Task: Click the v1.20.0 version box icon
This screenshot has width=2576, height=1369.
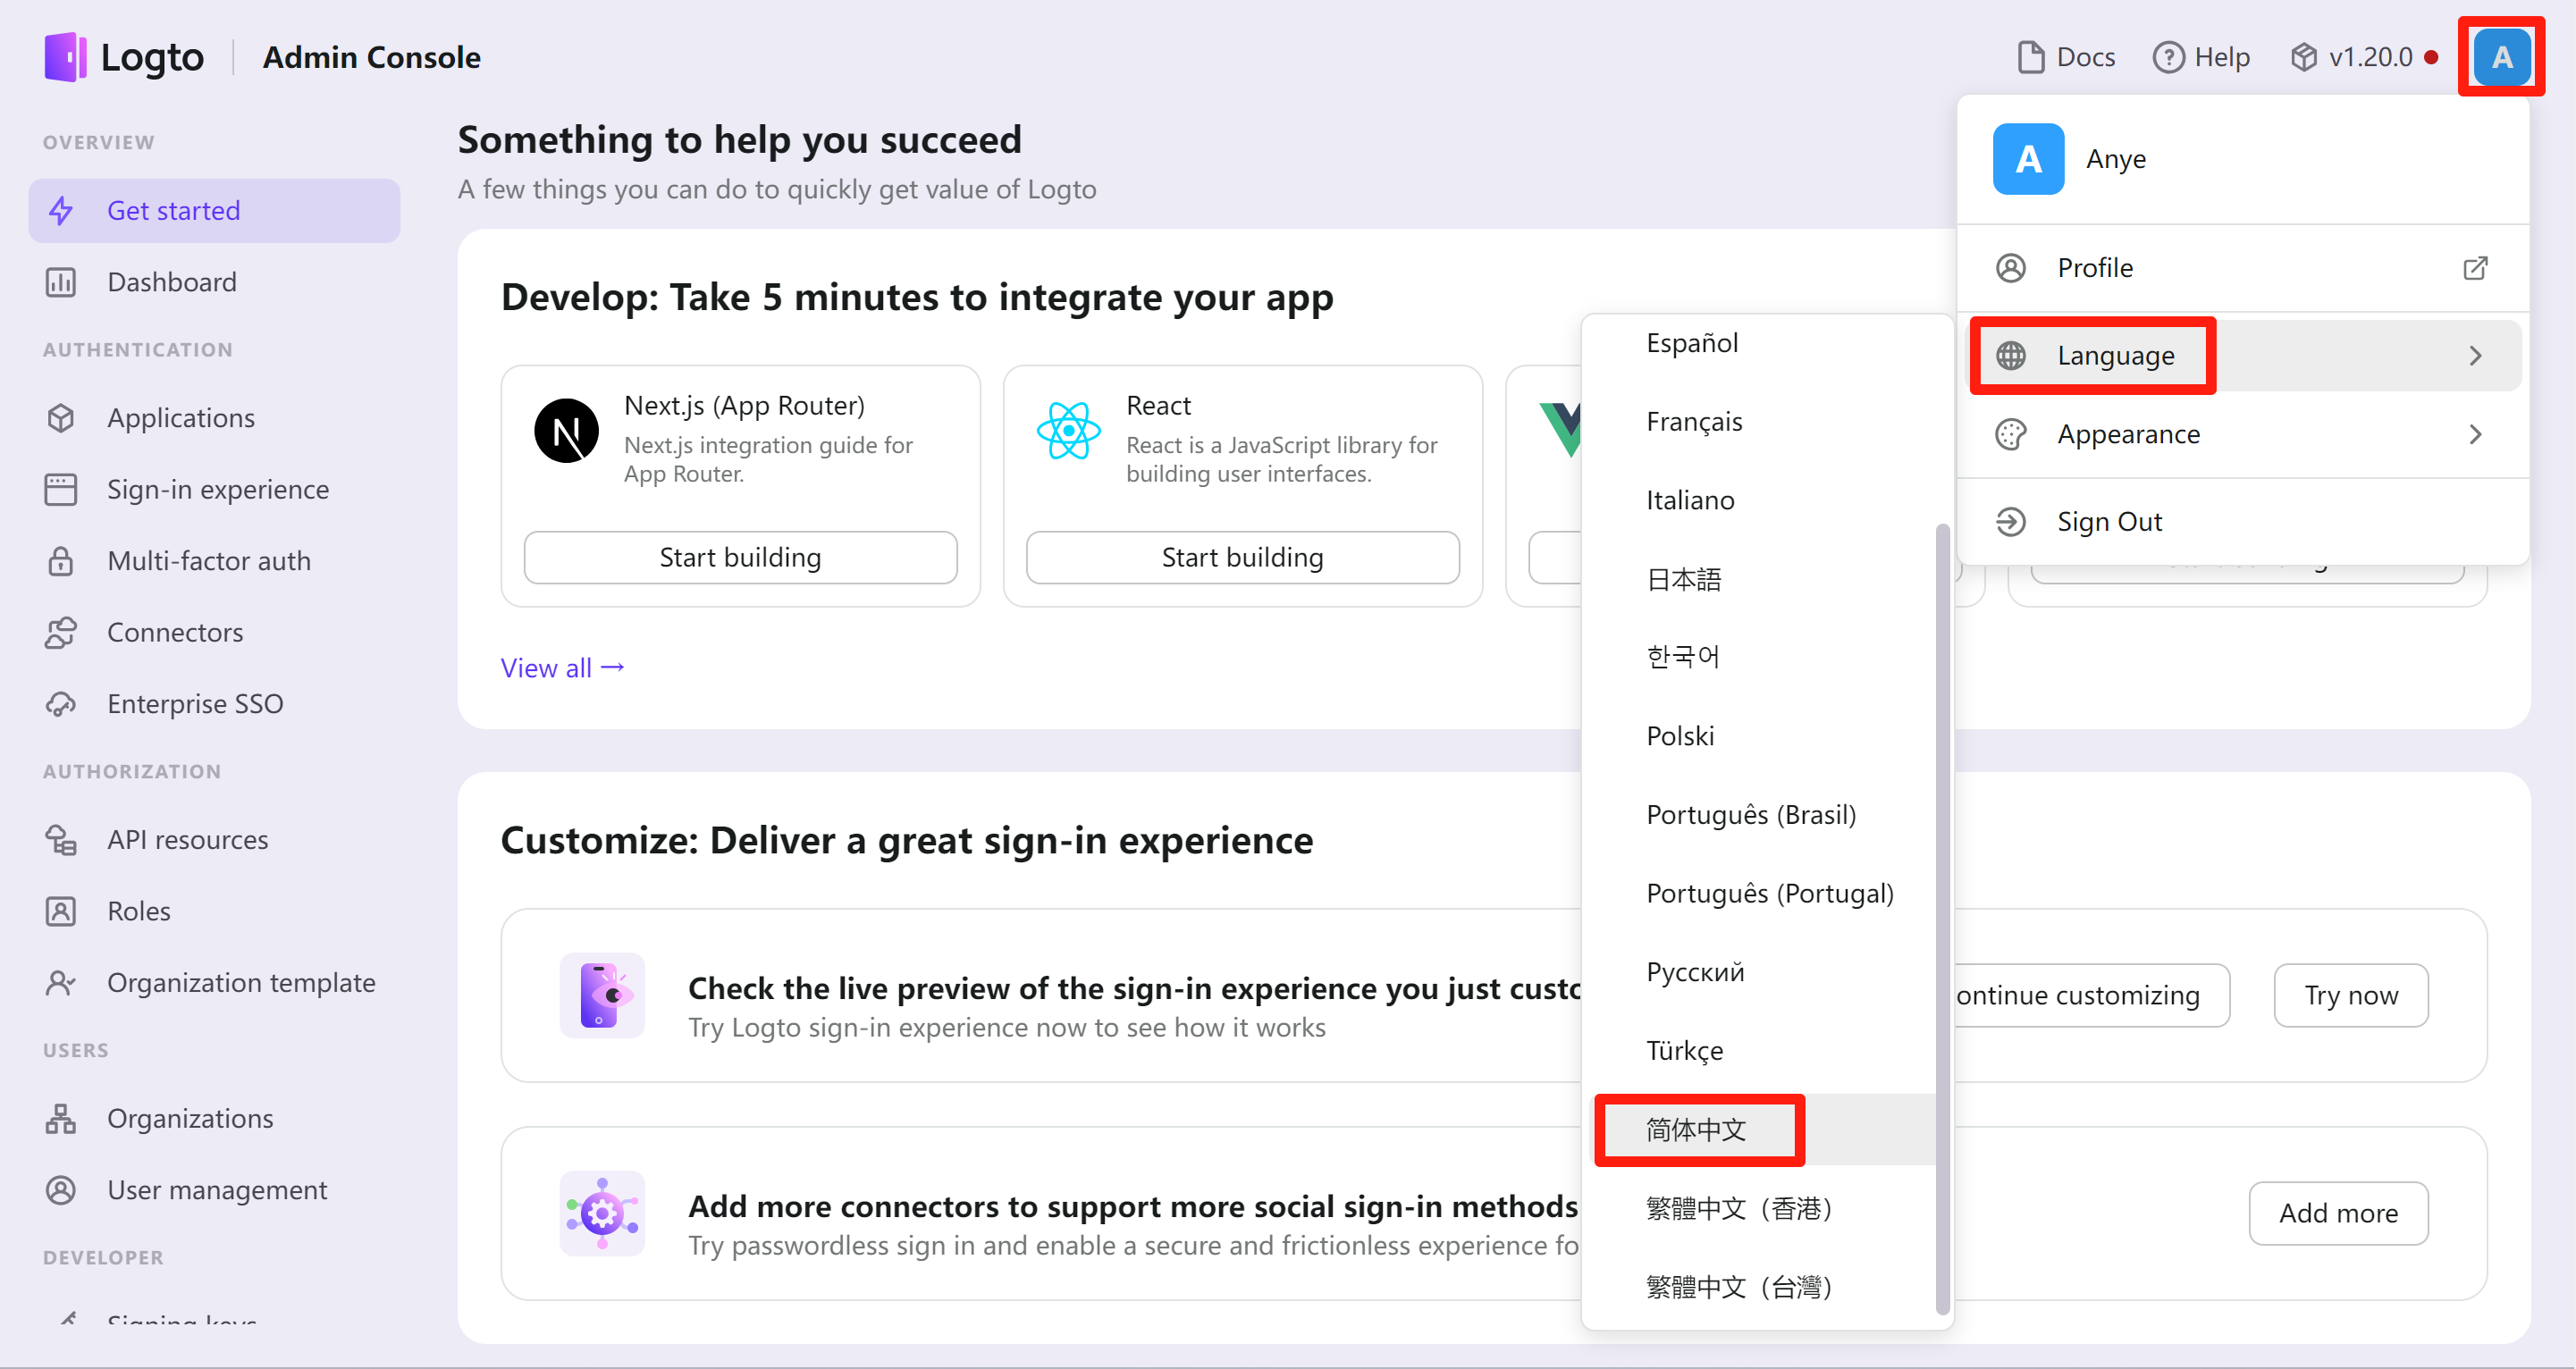Action: (2304, 57)
